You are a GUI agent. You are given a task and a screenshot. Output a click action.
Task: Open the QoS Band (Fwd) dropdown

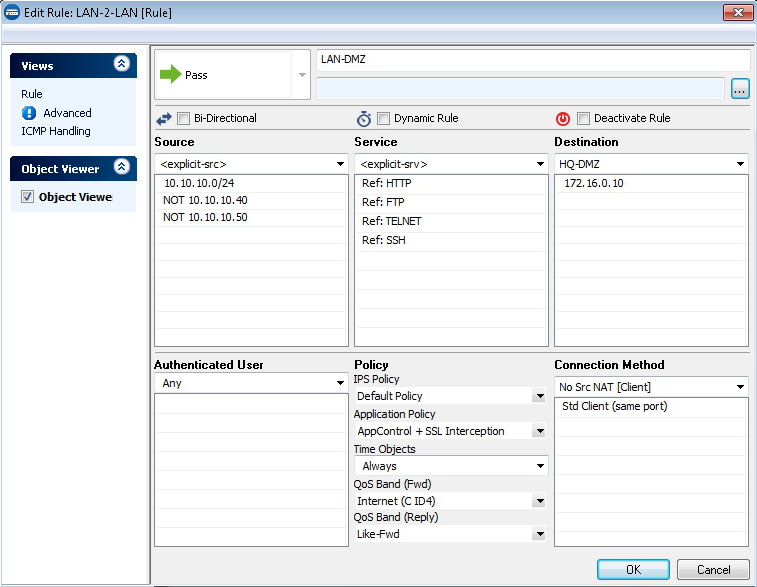[540, 501]
